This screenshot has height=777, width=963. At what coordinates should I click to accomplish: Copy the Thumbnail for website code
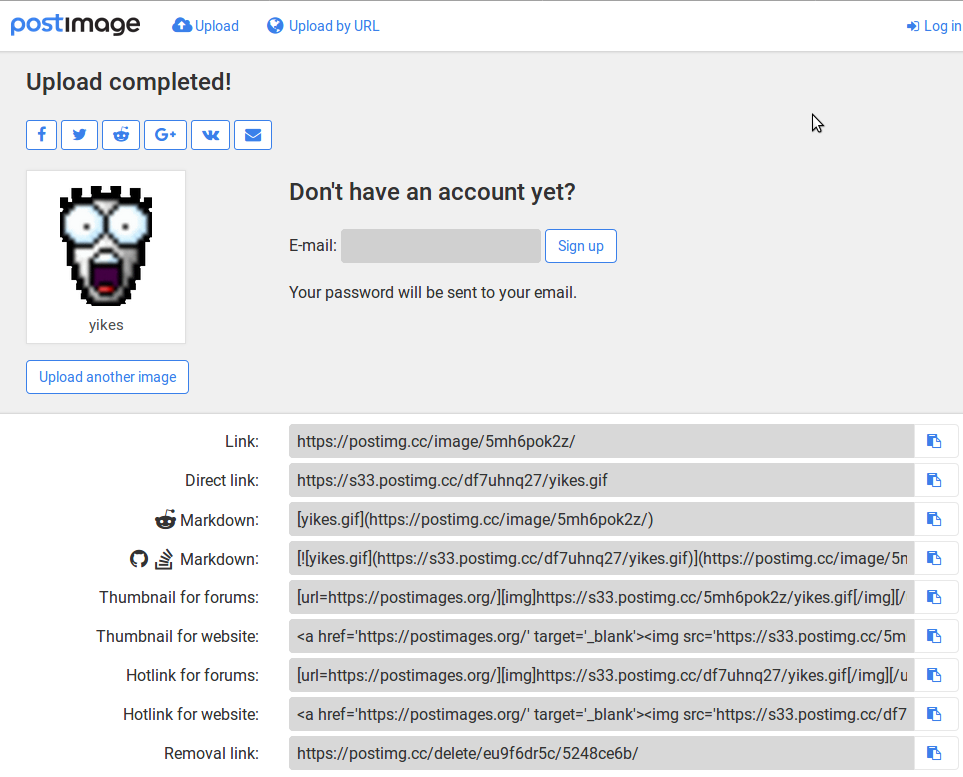click(x=935, y=636)
